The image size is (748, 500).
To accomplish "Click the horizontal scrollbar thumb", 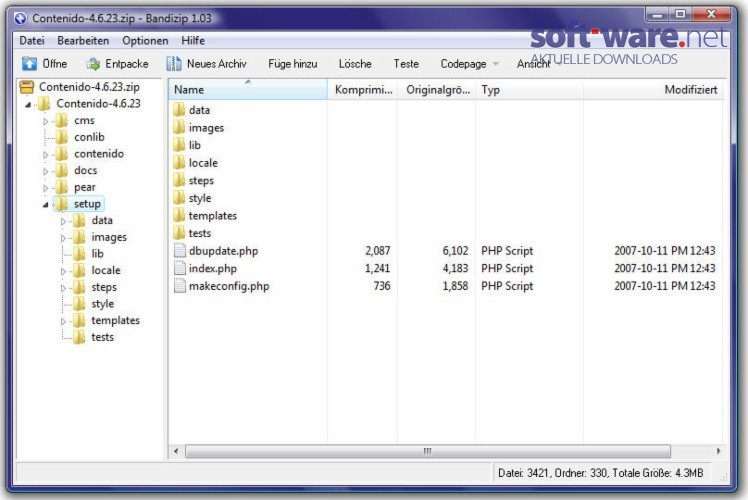I will (428, 451).
